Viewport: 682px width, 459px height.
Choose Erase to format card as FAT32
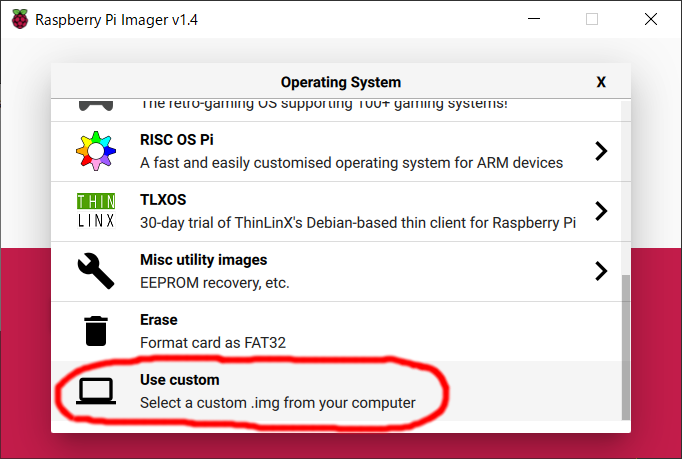(x=159, y=320)
